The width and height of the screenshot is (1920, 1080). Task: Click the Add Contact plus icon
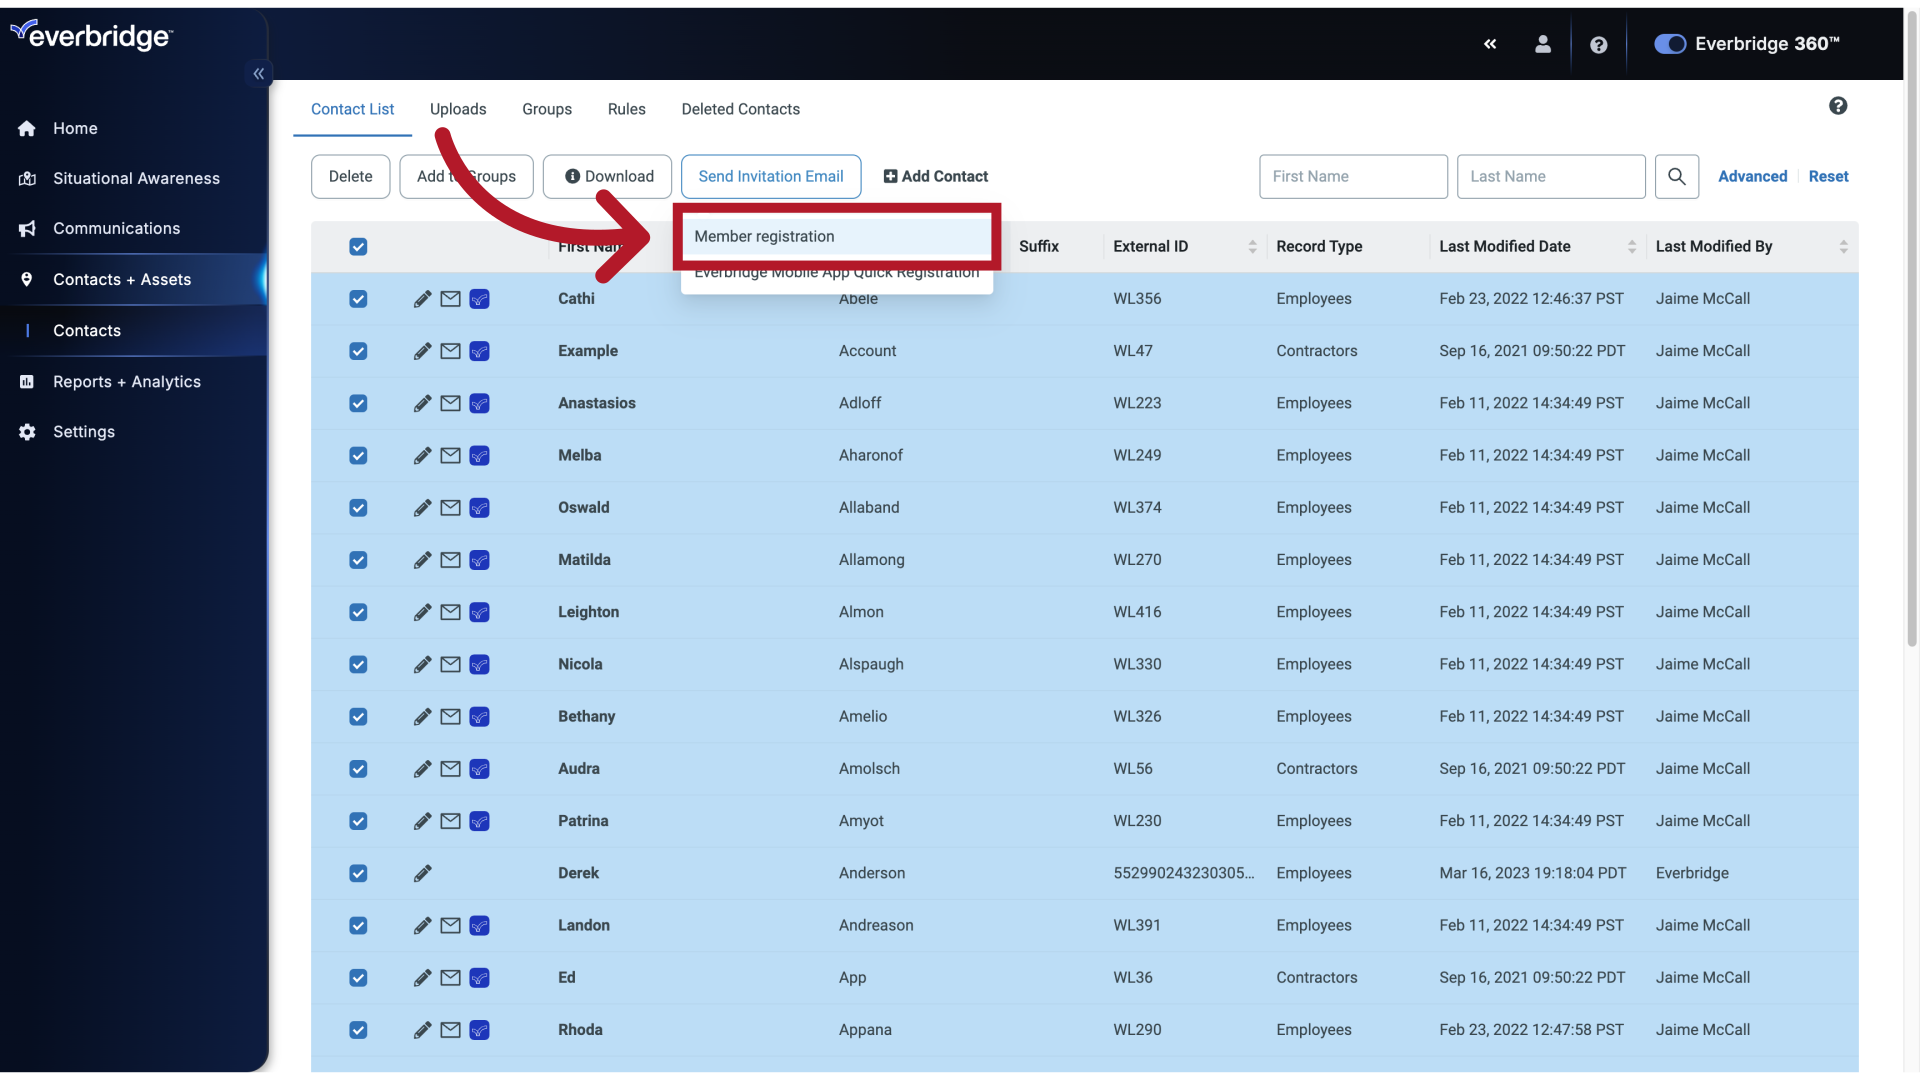point(890,175)
